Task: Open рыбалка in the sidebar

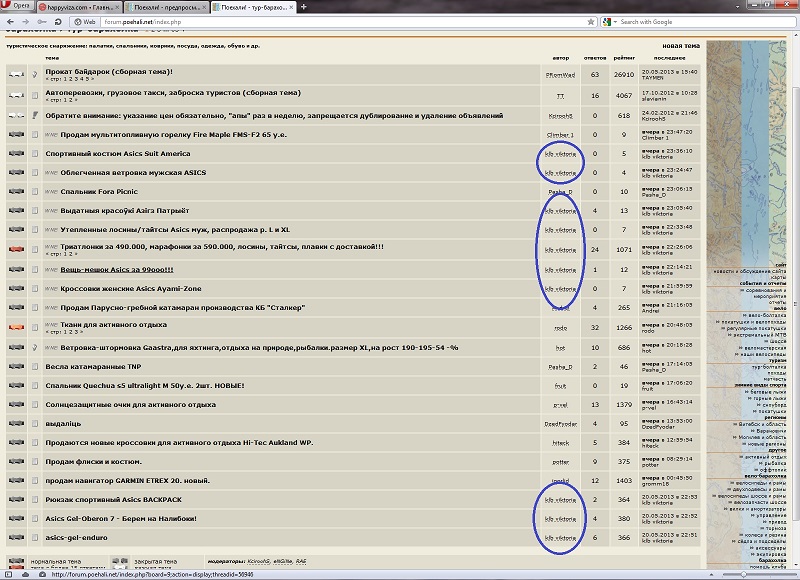Action: coord(775,464)
